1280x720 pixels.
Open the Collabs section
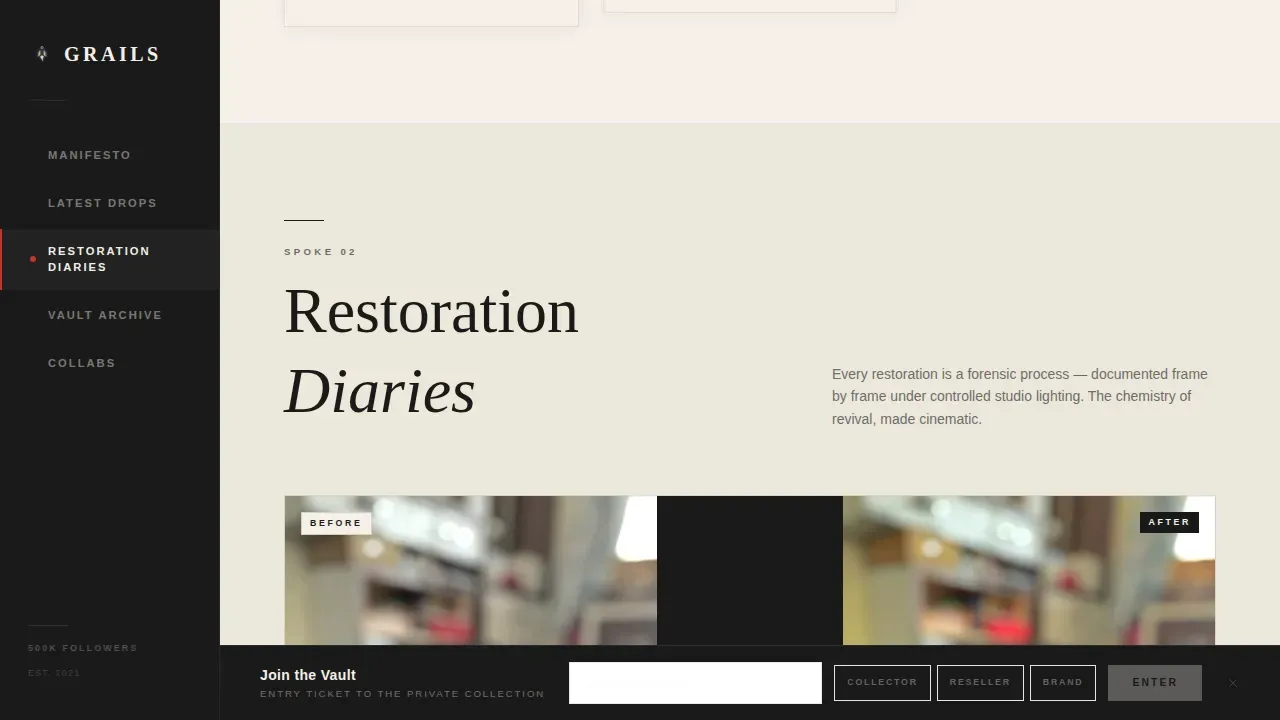[x=82, y=363]
